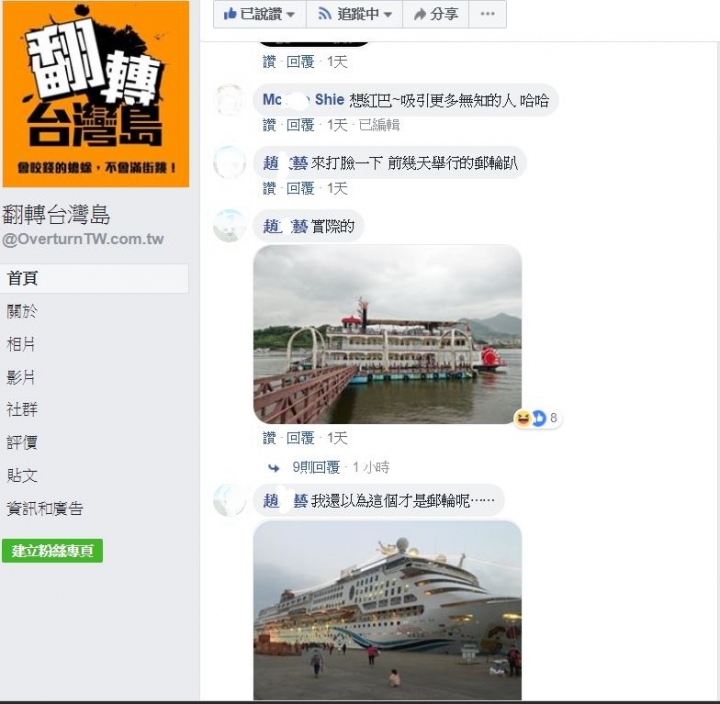Image resolution: width=720 pixels, height=704 pixels.
Task: Click the @OverturnTW.com.tw page handle
Action: (83, 239)
